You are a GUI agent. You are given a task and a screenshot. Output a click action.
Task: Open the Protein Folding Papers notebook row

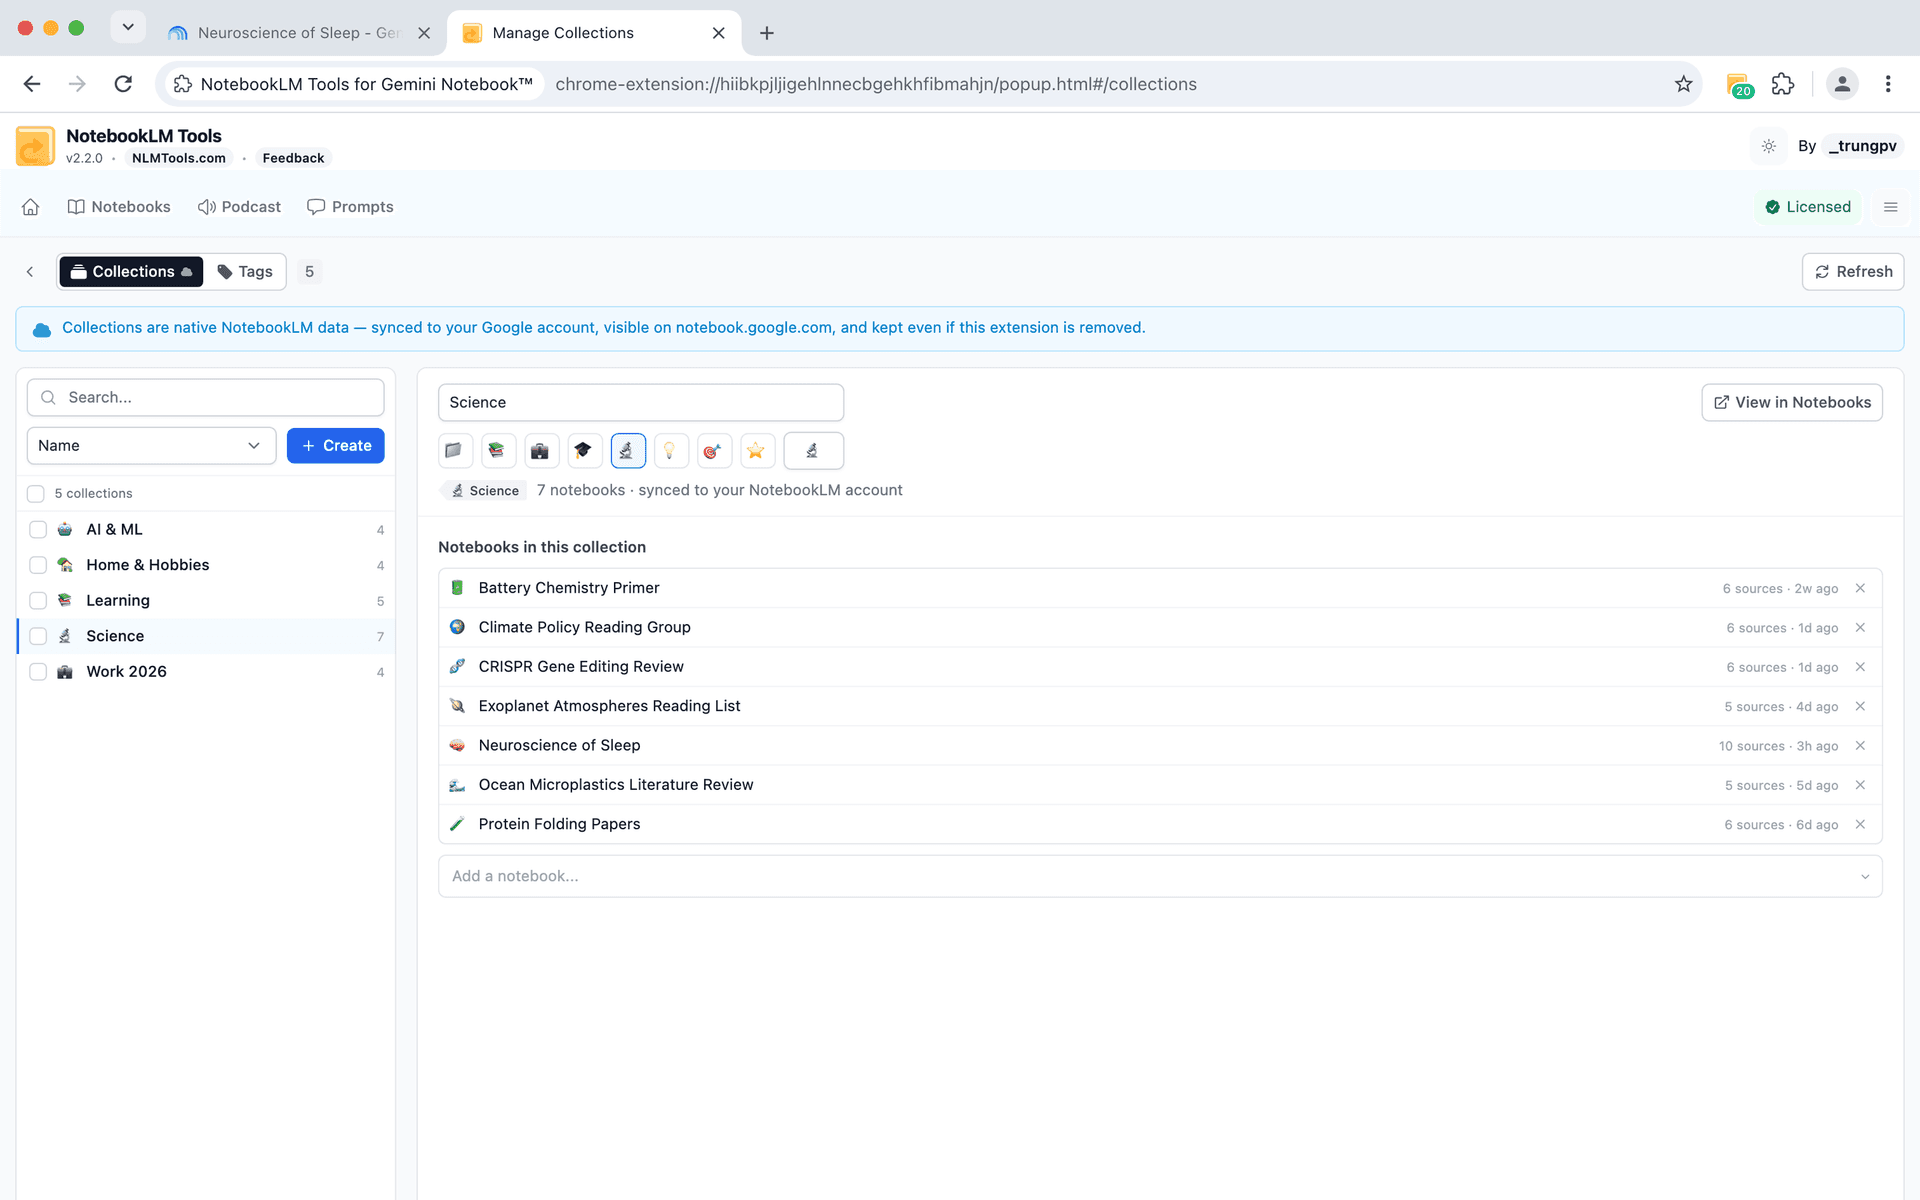(1160, 824)
